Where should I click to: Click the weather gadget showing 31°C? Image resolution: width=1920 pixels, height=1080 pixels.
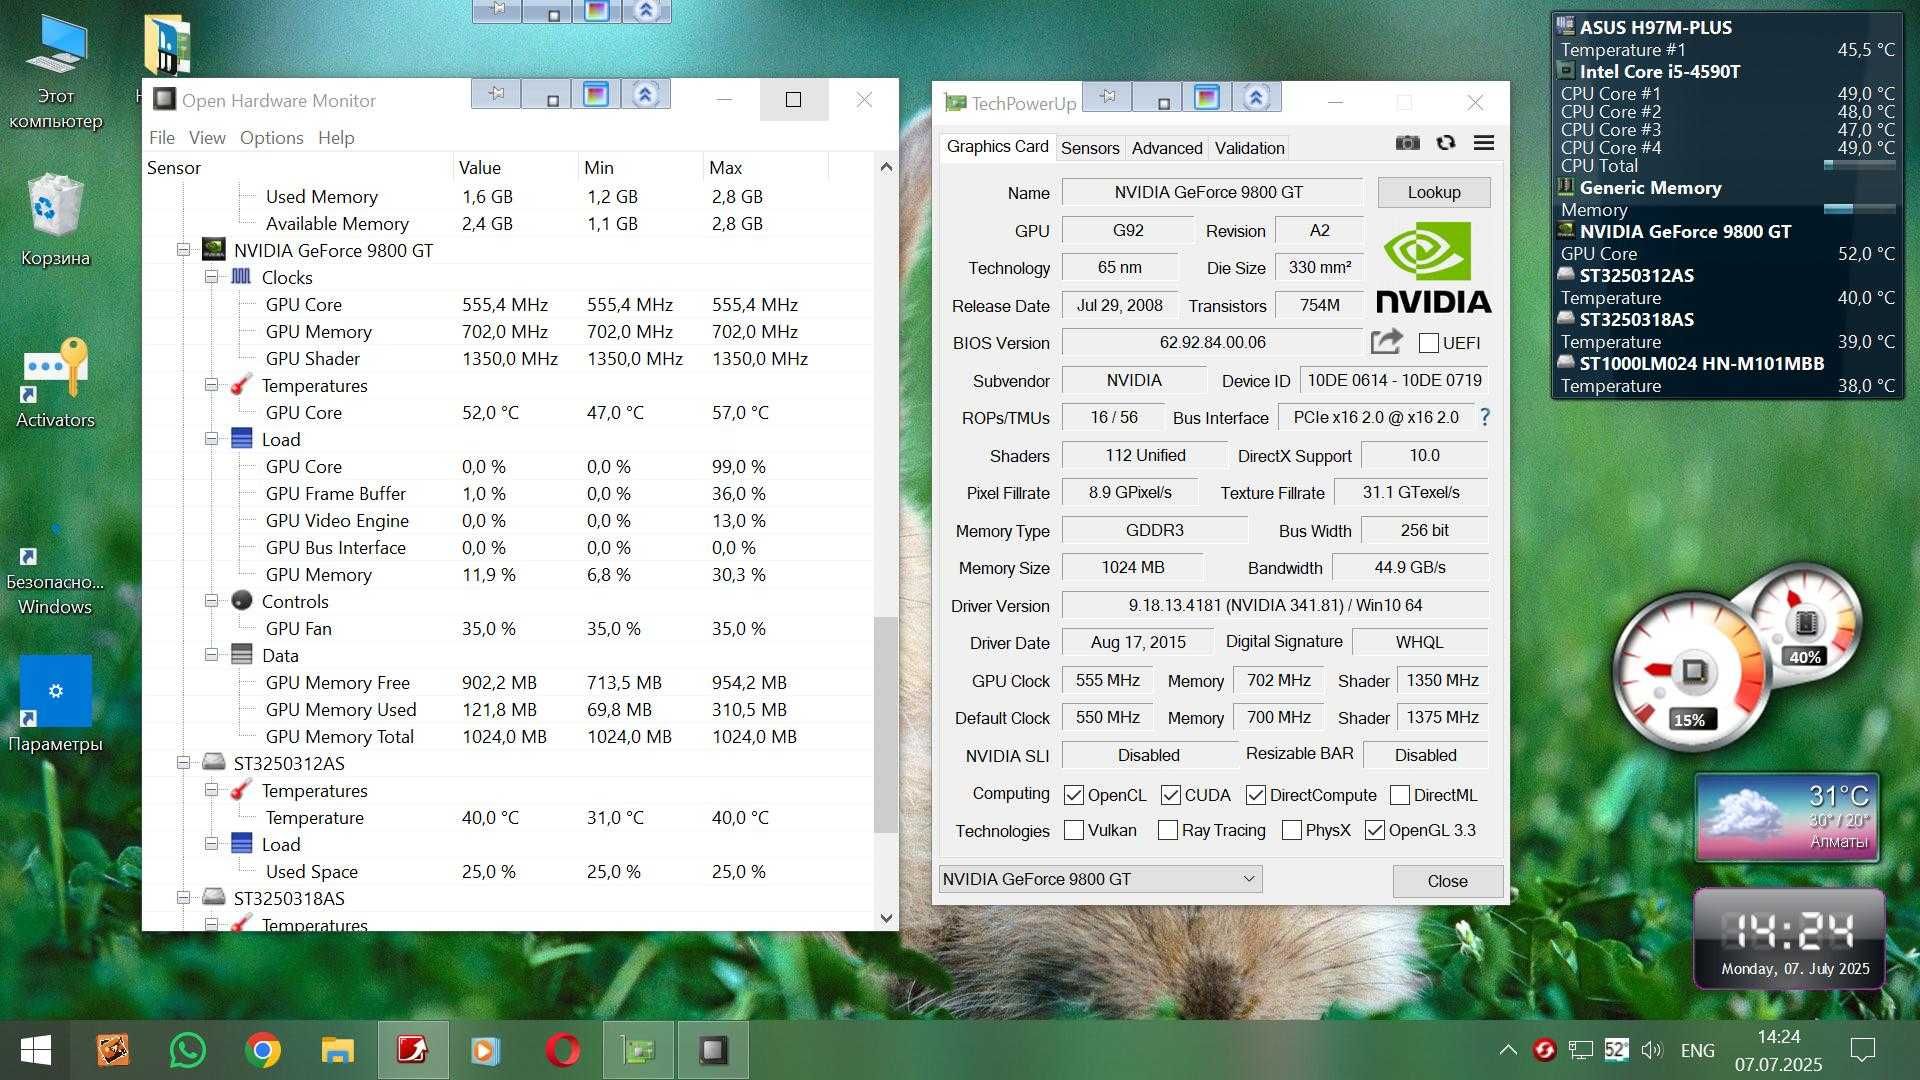tap(1787, 818)
